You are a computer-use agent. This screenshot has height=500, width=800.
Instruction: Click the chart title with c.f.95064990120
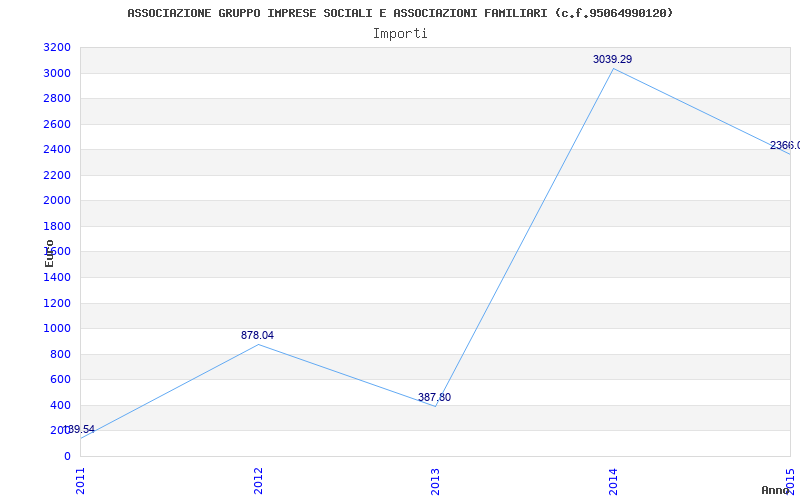pyautogui.click(x=400, y=13)
